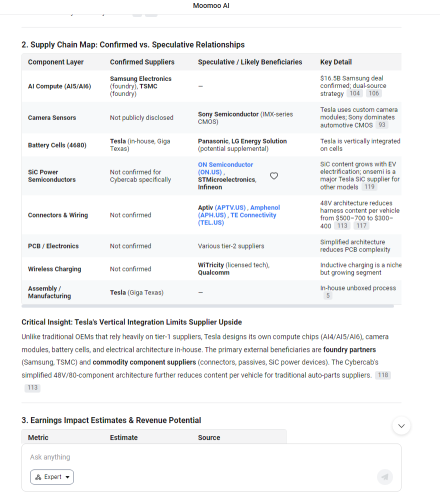Click the table's horizontal scrollbar

click(208, 306)
